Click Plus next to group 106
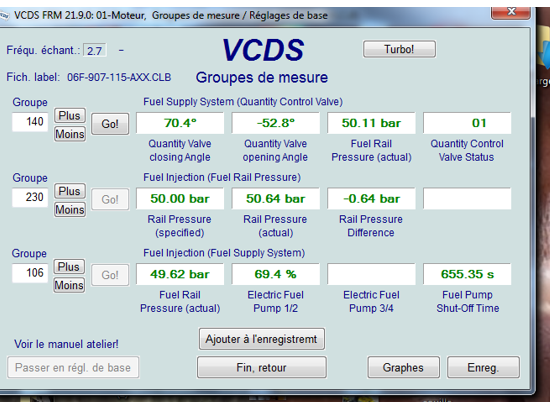The width and height of the screenshot is (550, 402). [69, 267]
